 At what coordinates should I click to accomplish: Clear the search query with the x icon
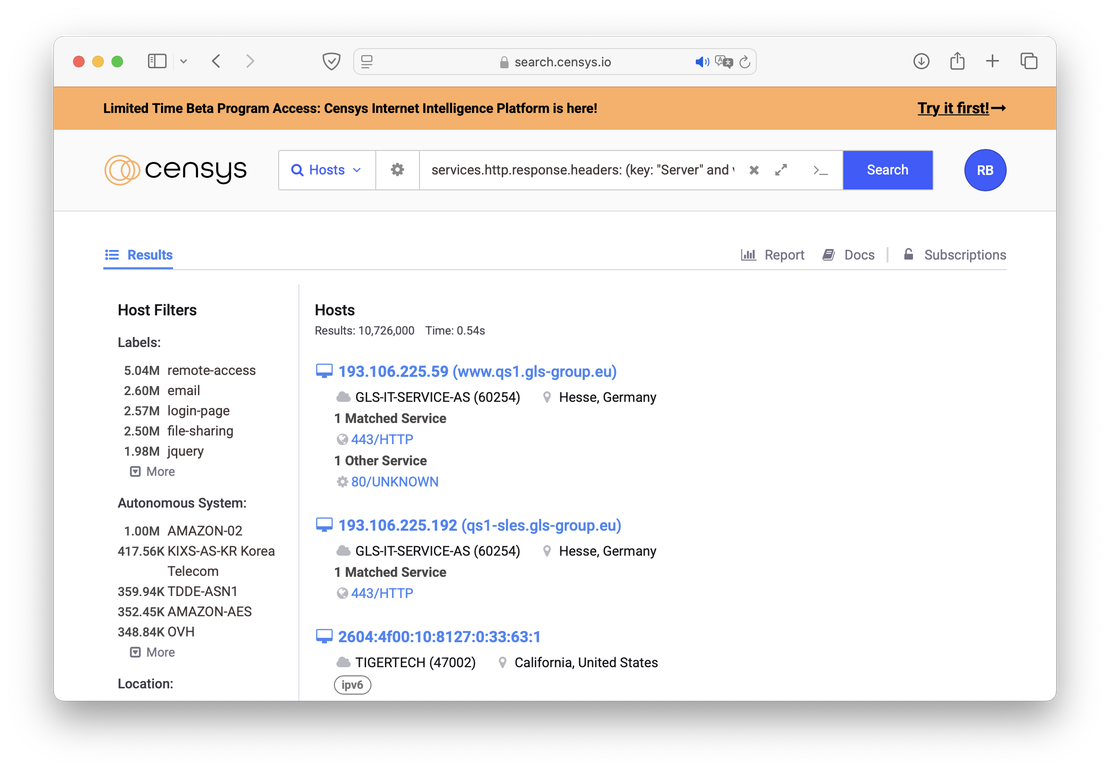coord(754,170)
